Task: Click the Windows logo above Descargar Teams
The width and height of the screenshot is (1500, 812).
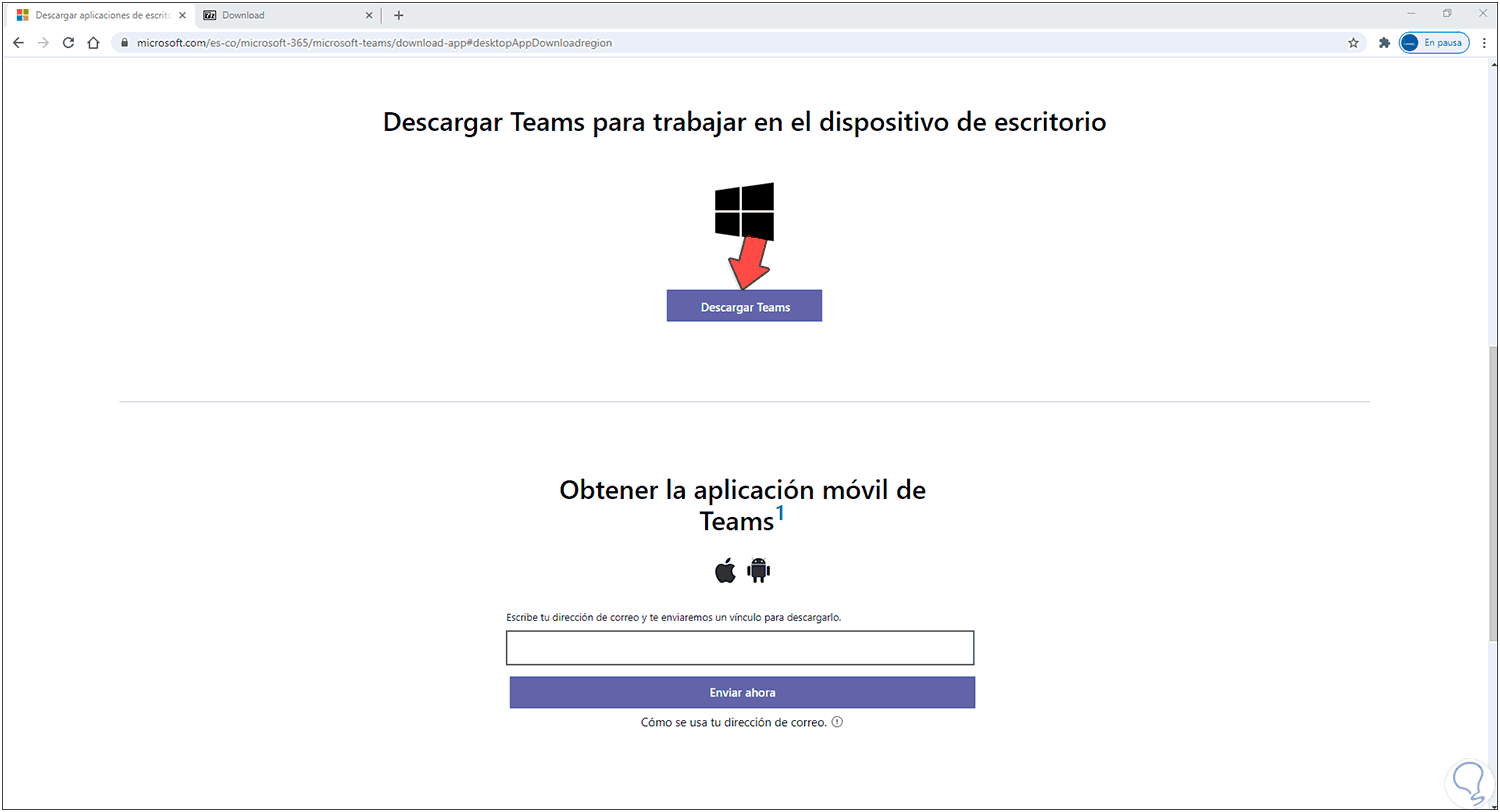Action: (x=744, y=211)
